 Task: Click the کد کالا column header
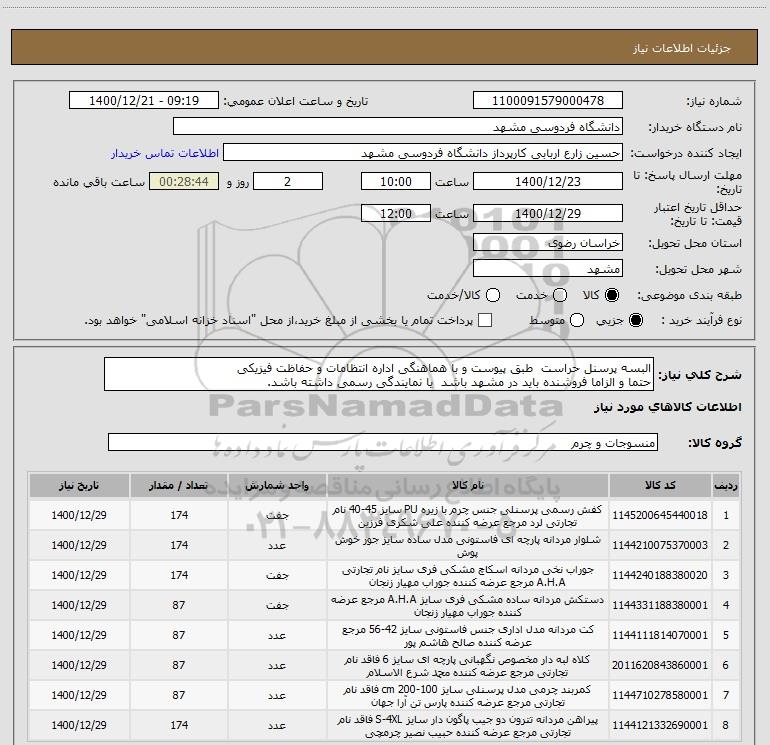click(660, 486)
